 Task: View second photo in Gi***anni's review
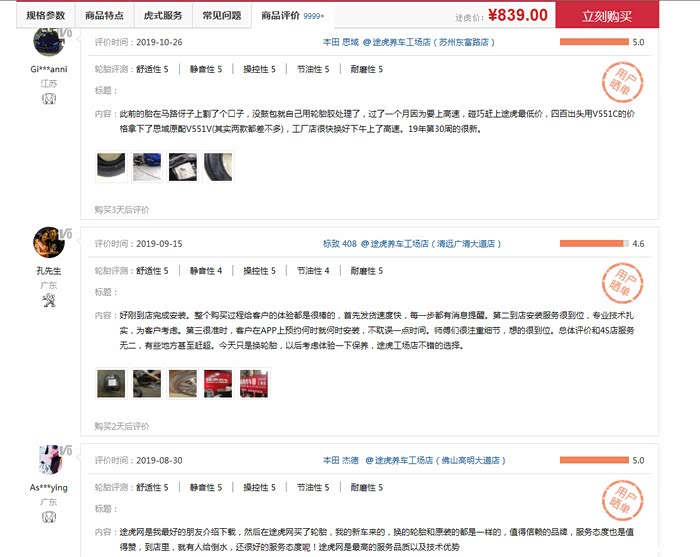[x=147, y=167]
